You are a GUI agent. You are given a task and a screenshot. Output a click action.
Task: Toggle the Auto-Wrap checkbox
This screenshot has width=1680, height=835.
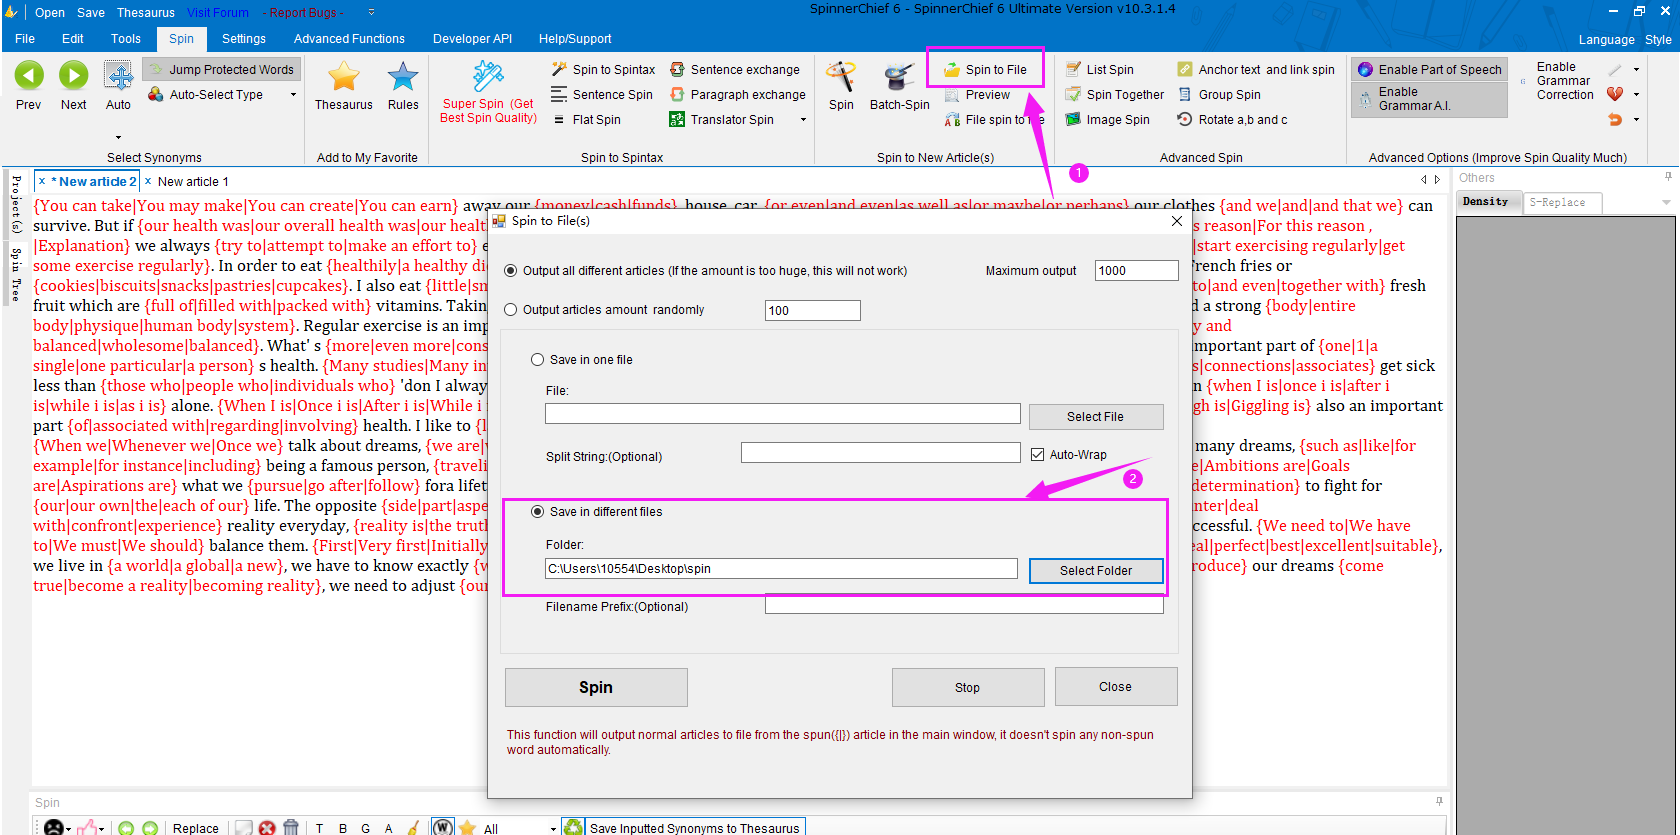1038,455
